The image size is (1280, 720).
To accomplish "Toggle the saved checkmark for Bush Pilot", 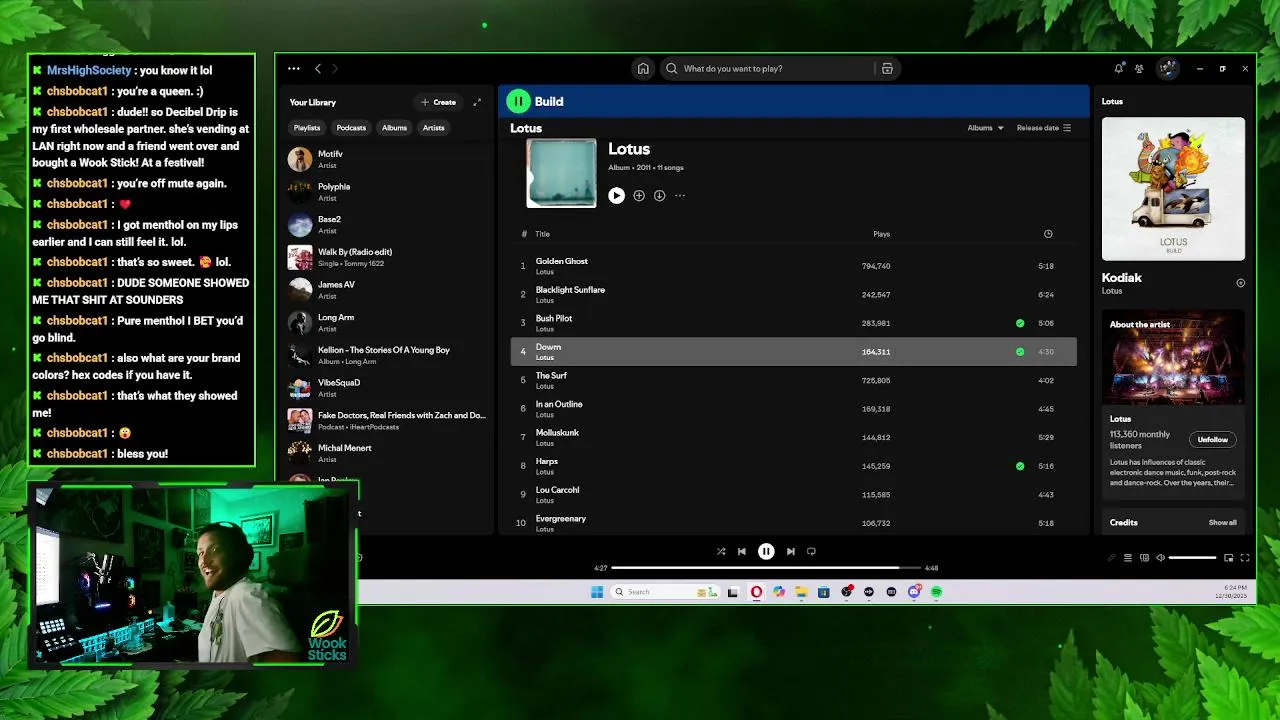I will coord(1020,323).
